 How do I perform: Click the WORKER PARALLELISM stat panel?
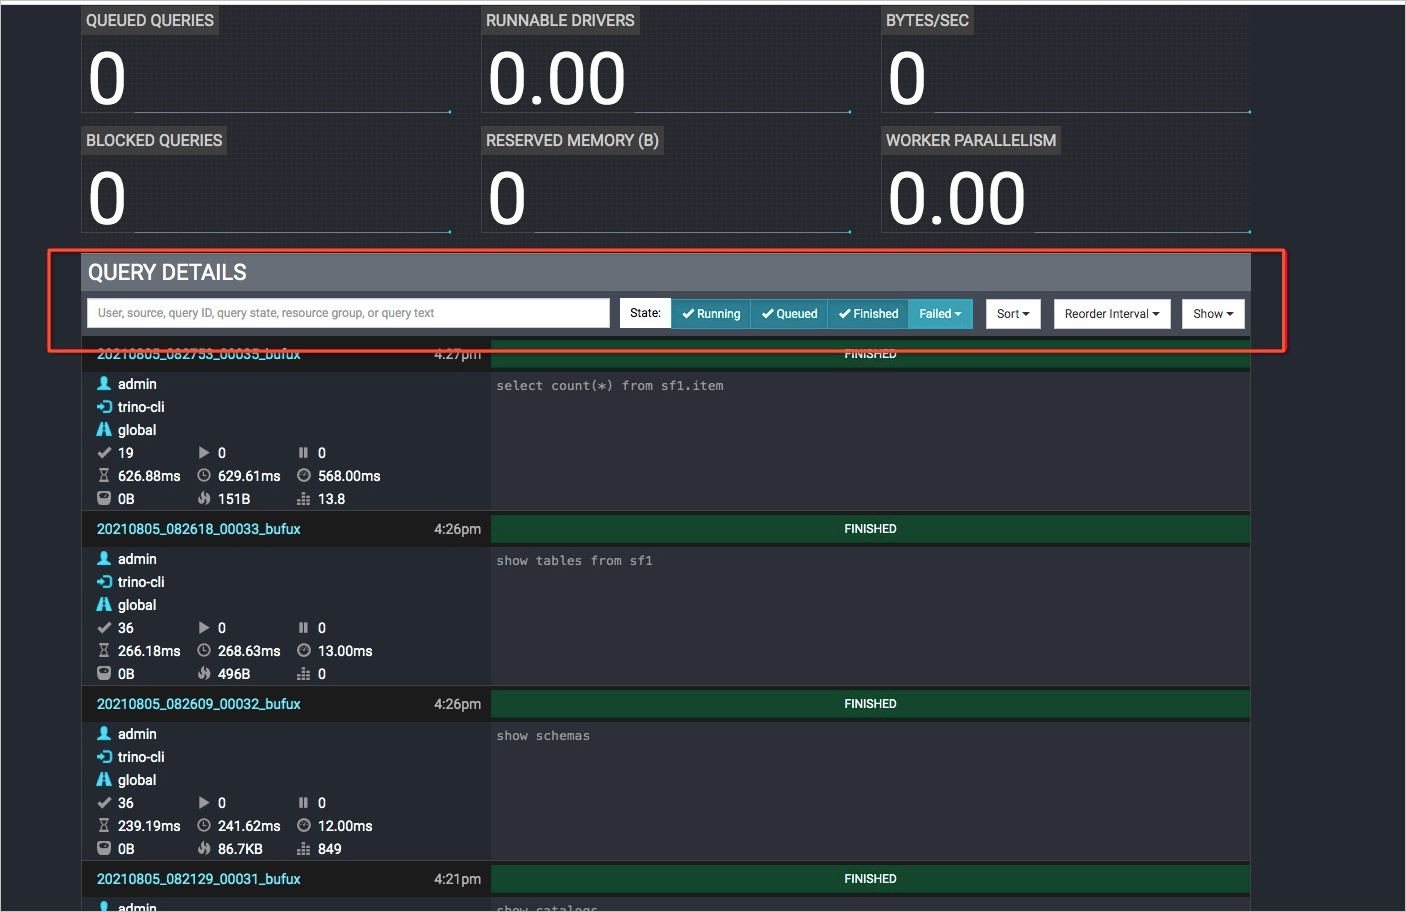pyautogui.click(x=1066, y=180)
